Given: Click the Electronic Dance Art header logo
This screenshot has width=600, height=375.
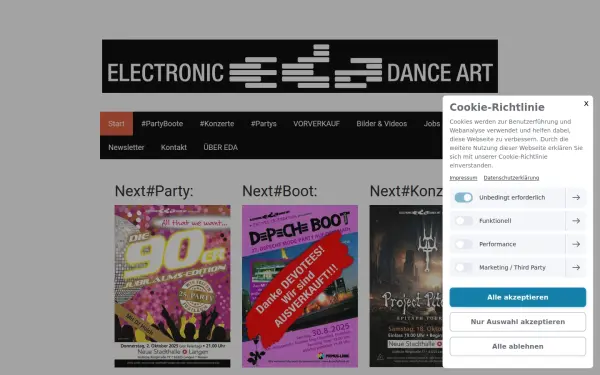Looking at the screenshot, I should point(300,66).
